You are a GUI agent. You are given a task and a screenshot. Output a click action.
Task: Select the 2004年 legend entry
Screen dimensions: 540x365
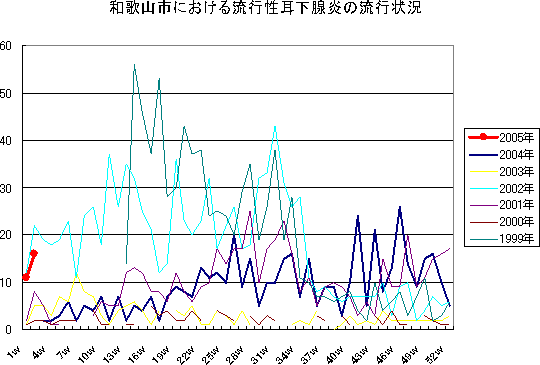click(x=501, y=155)
